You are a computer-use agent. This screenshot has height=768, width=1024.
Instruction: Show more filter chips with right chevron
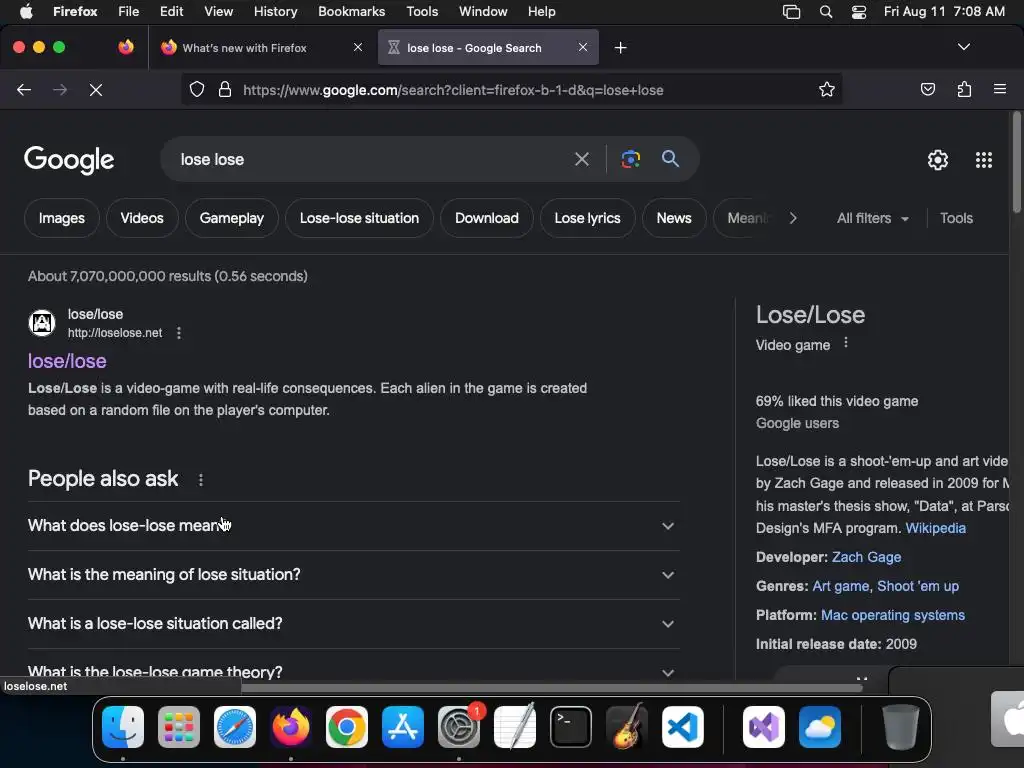tap(793, 218)
